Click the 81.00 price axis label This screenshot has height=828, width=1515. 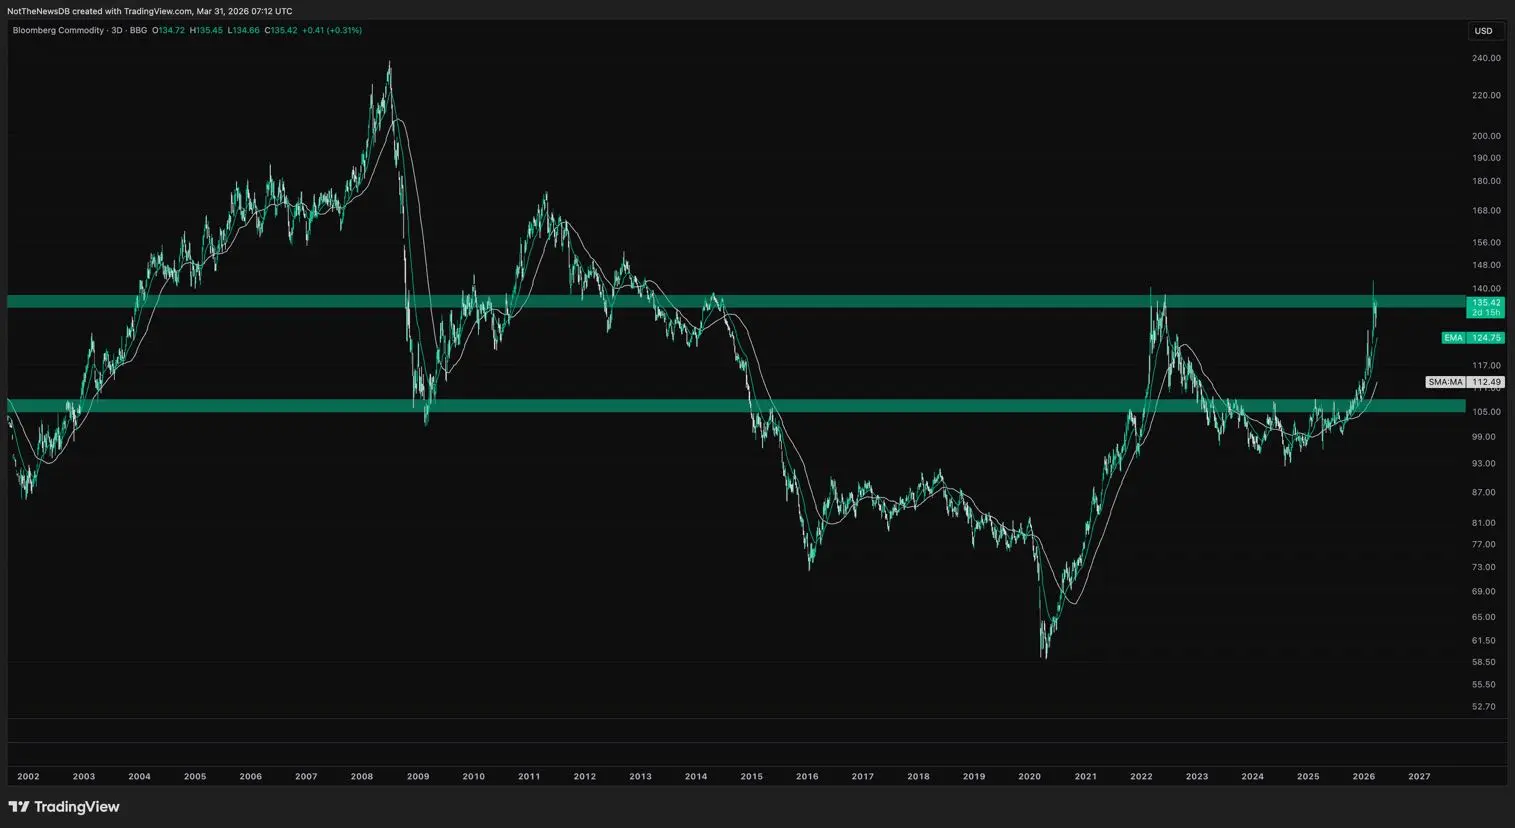1484,523
